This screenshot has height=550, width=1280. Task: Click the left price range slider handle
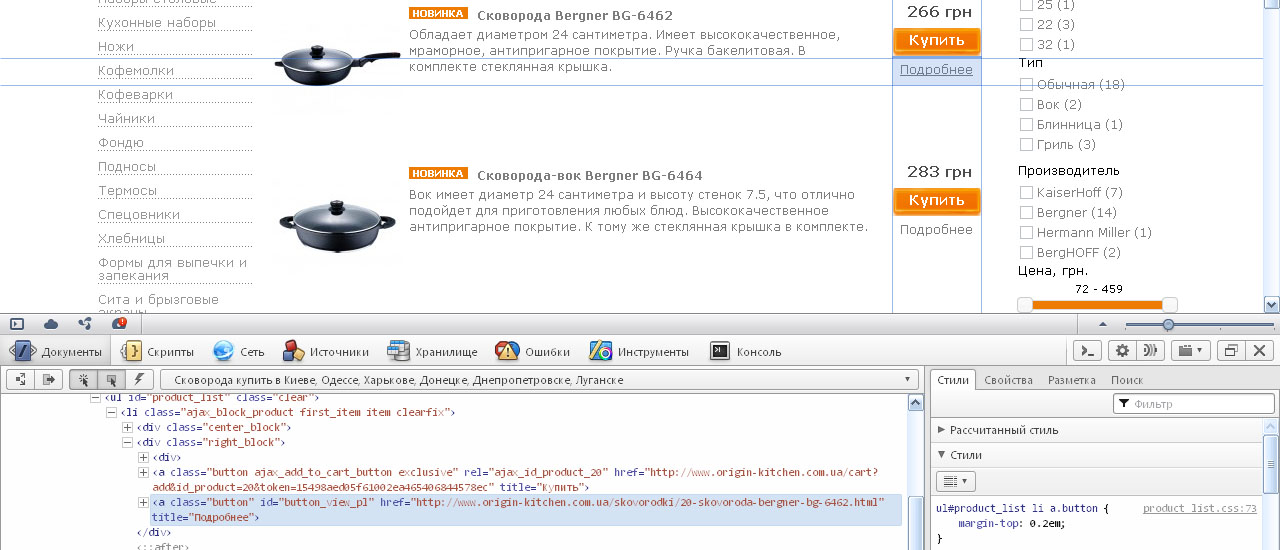(x=1025, y=305)
